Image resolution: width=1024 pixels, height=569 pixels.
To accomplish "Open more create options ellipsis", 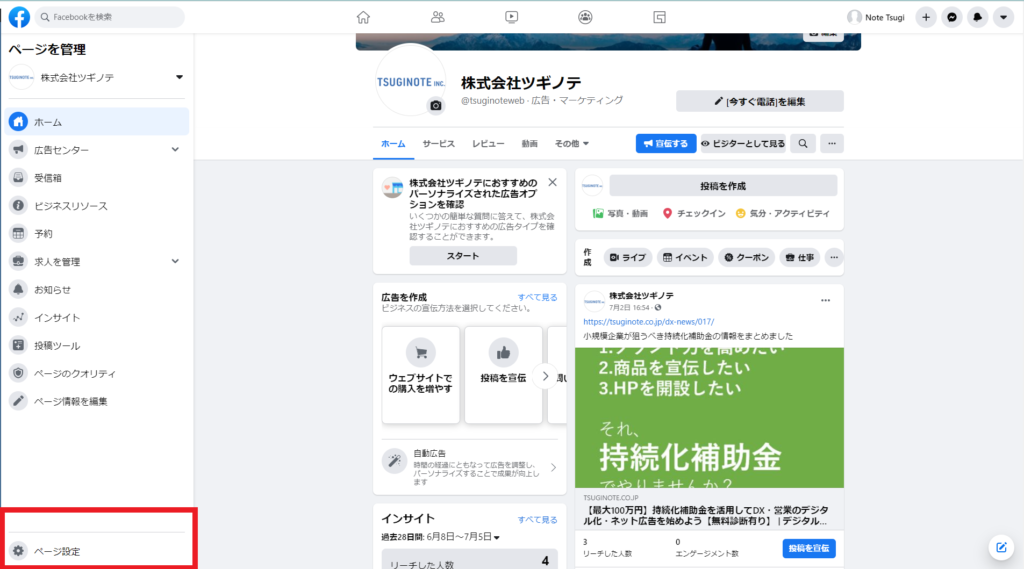I will [x=834, y=257].
